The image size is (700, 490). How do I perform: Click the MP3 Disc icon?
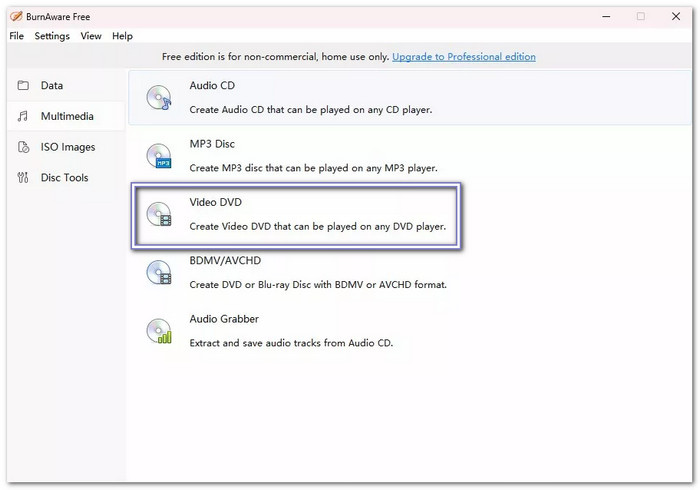159,156
